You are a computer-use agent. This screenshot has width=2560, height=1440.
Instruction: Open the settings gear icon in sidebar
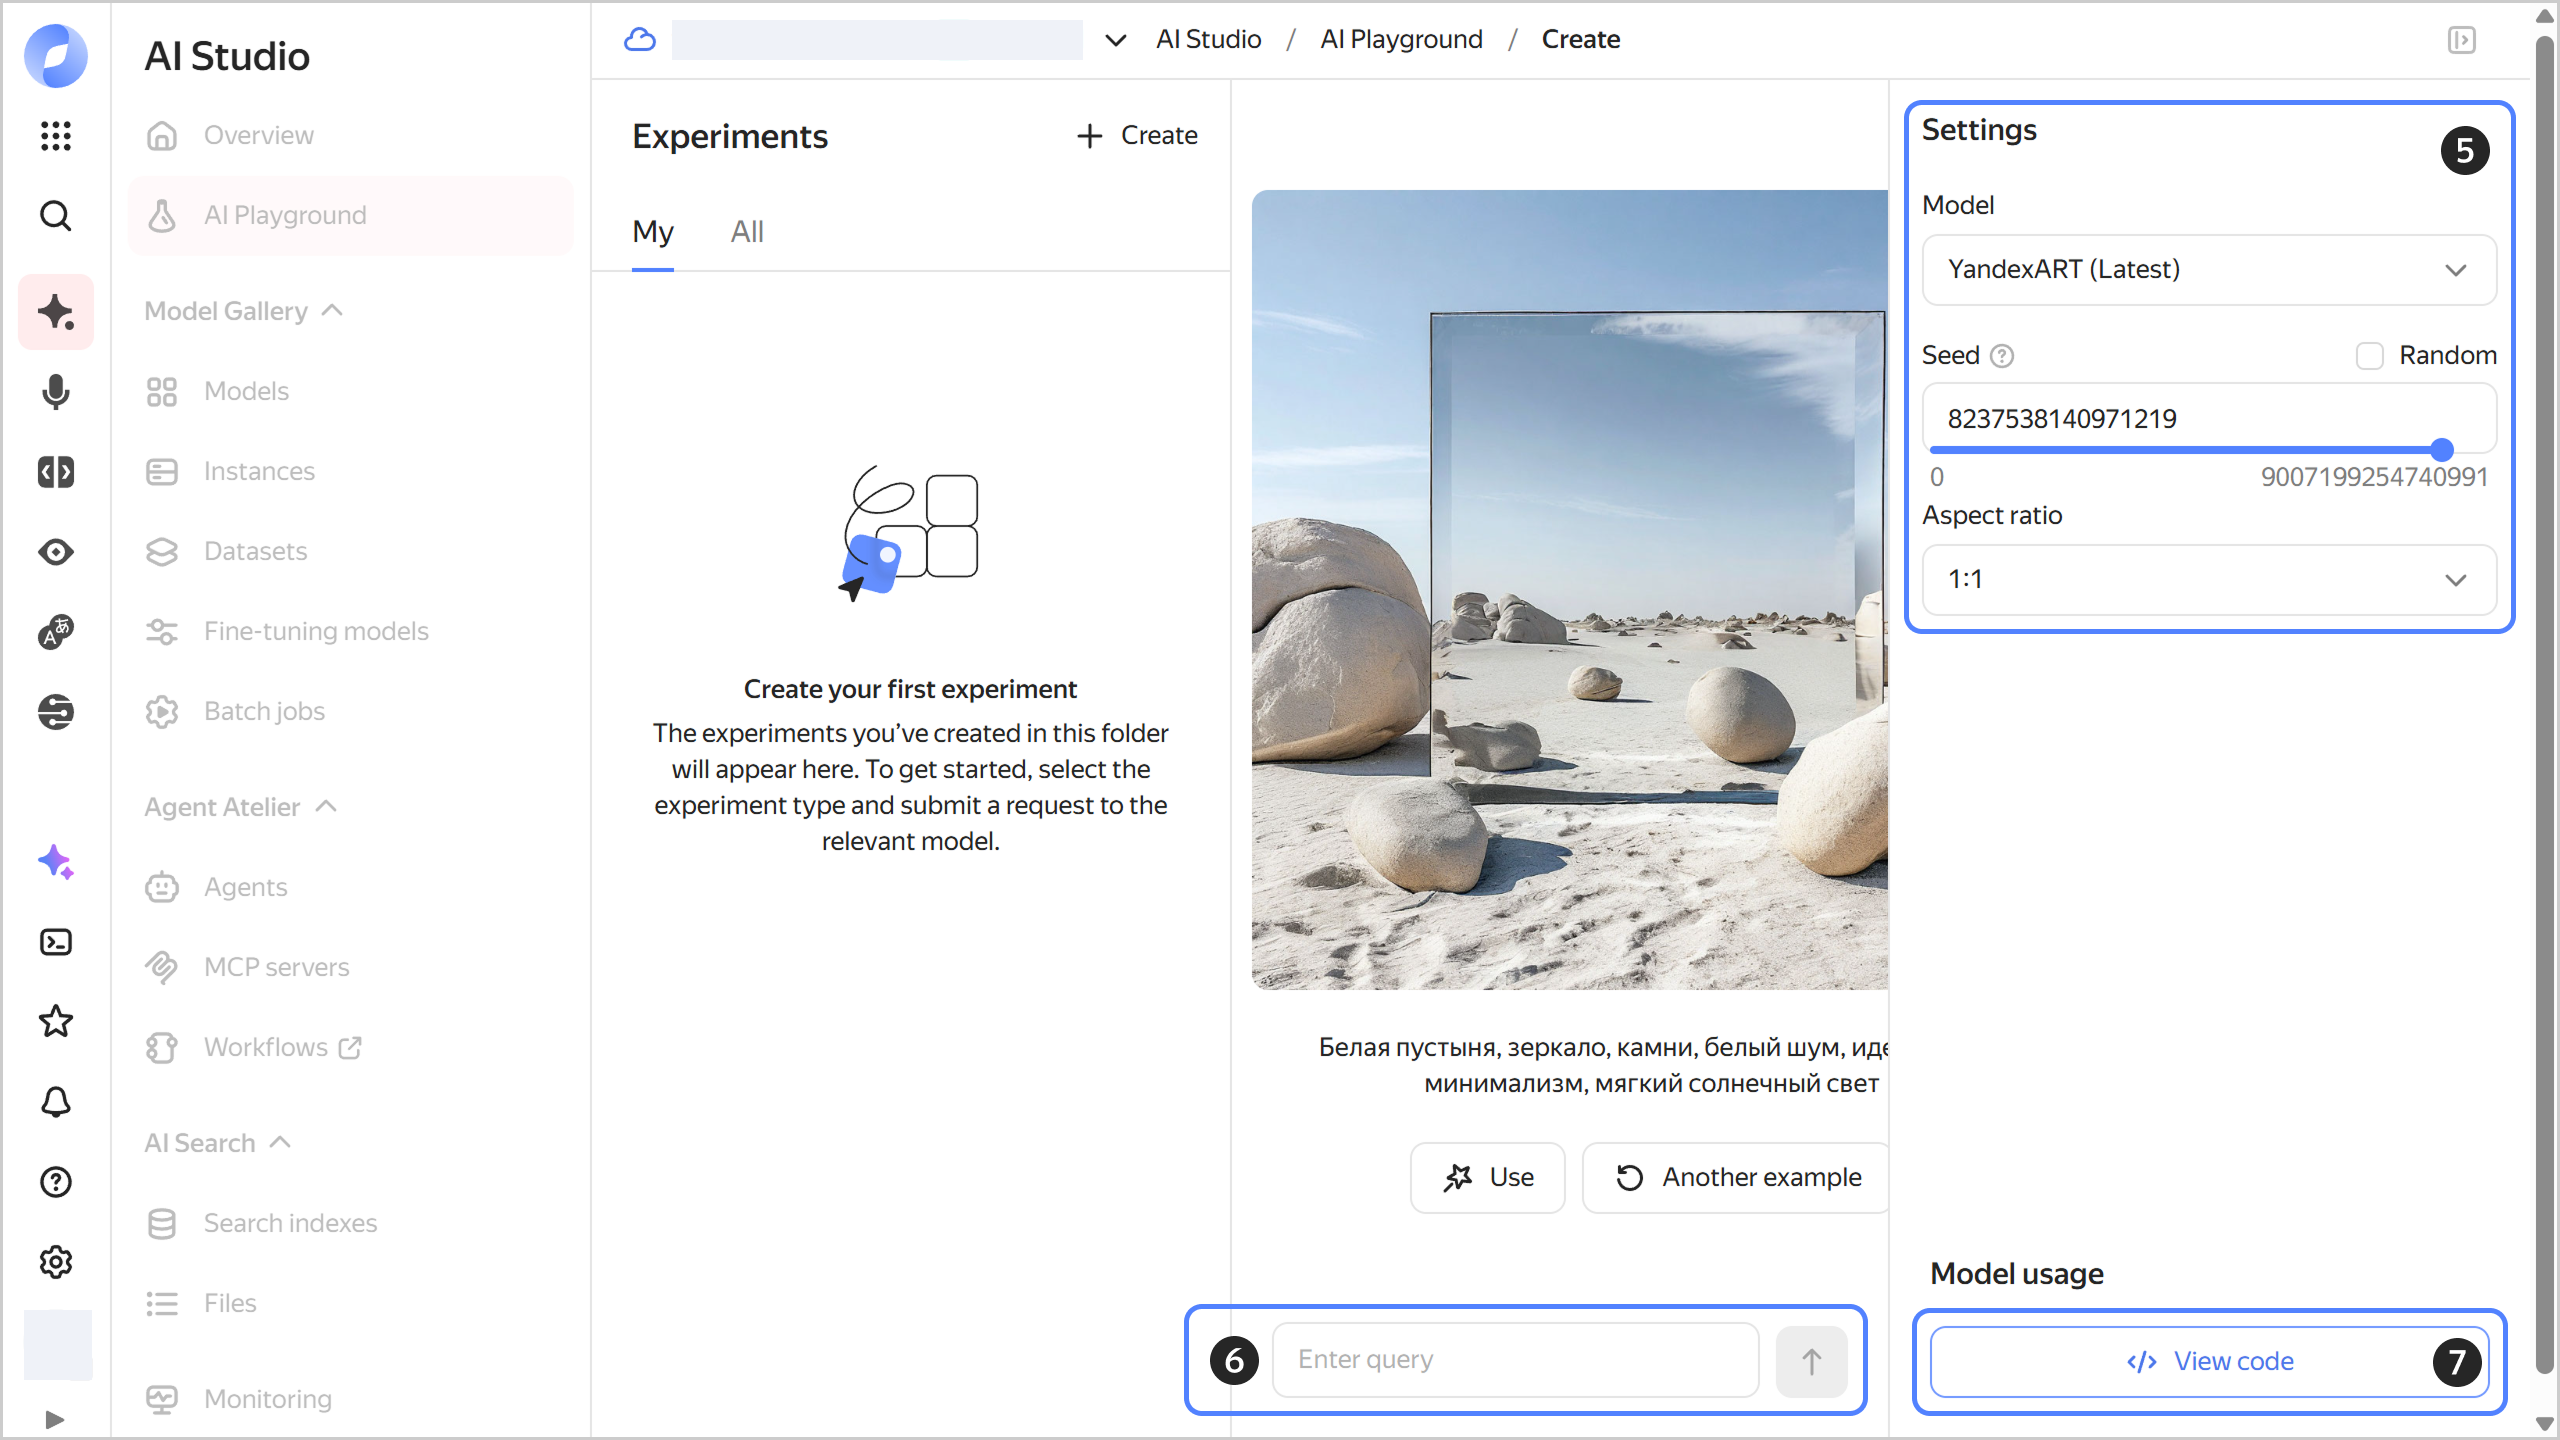[x=56, y=1262]
